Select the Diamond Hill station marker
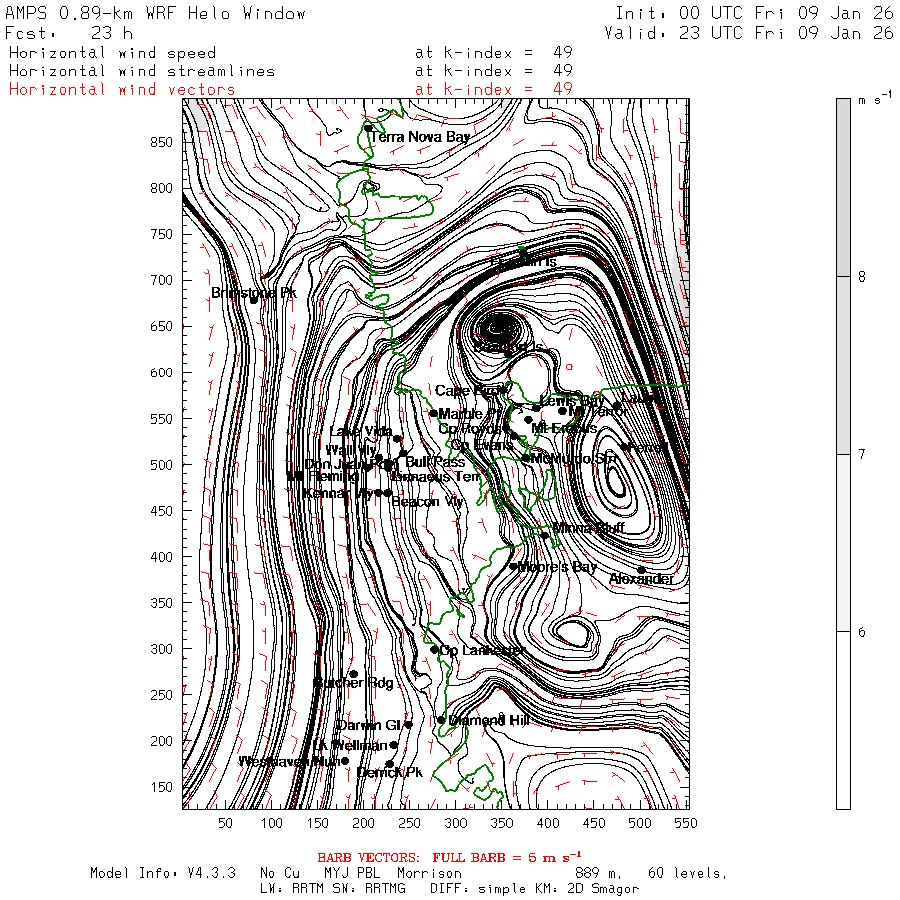900x900 pixels. [440, 720]
